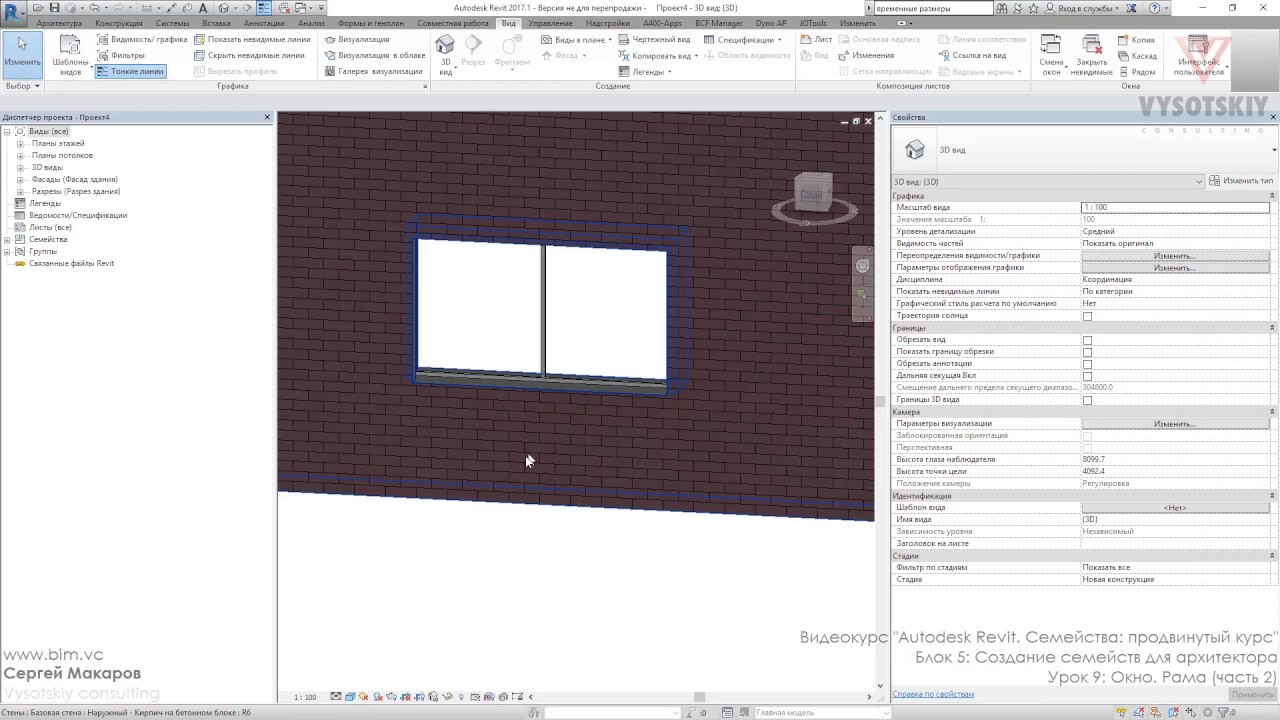Click the Text (A) tool in quick access toolbar

coord(203,8)
